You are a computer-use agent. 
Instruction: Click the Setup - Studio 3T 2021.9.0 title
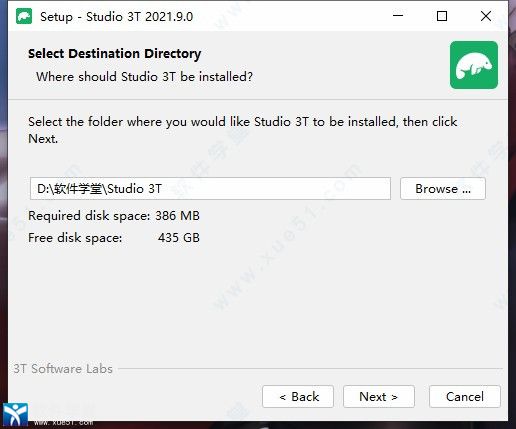[x=117, y=17]
